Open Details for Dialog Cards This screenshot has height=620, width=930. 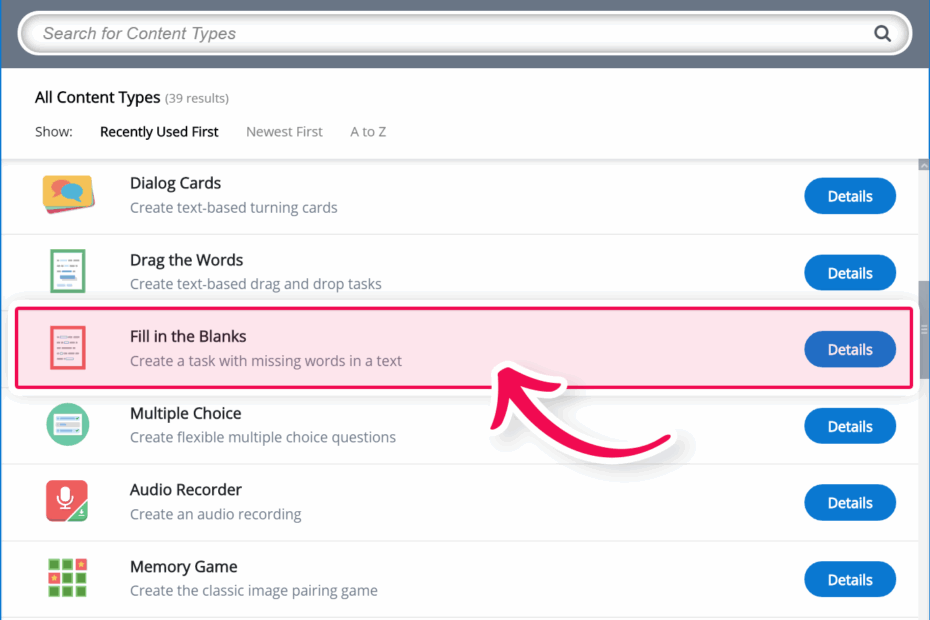(850, 196)
